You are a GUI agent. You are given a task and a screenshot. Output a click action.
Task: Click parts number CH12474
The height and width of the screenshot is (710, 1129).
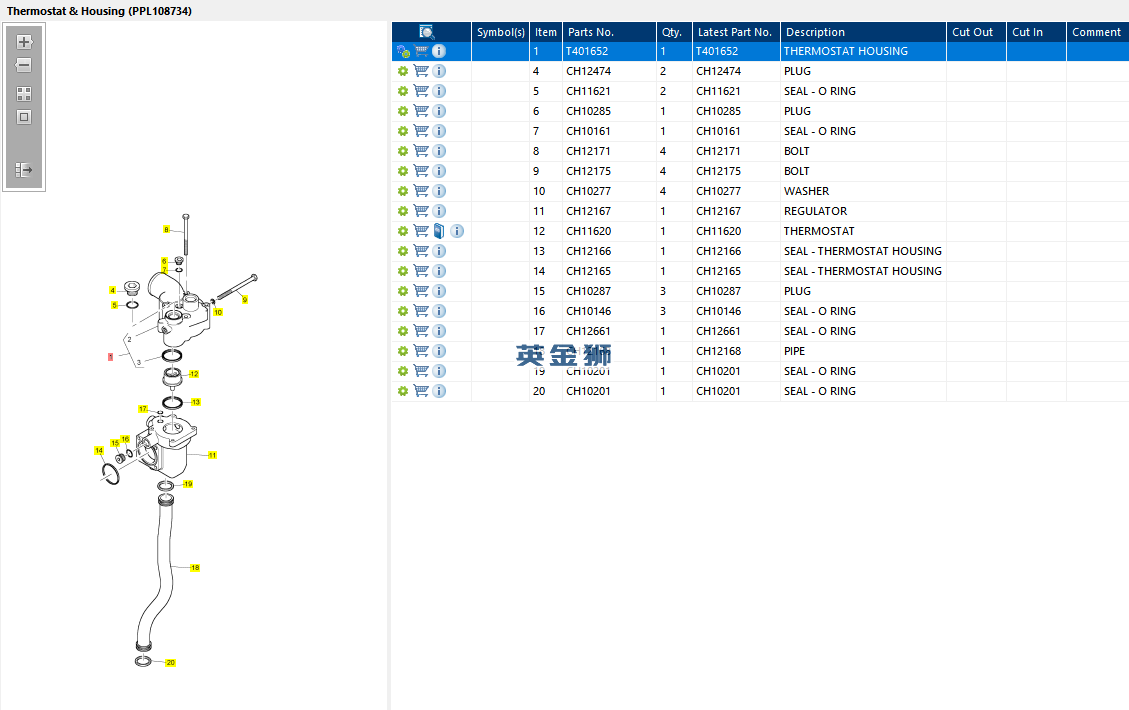tap(588, 71)
